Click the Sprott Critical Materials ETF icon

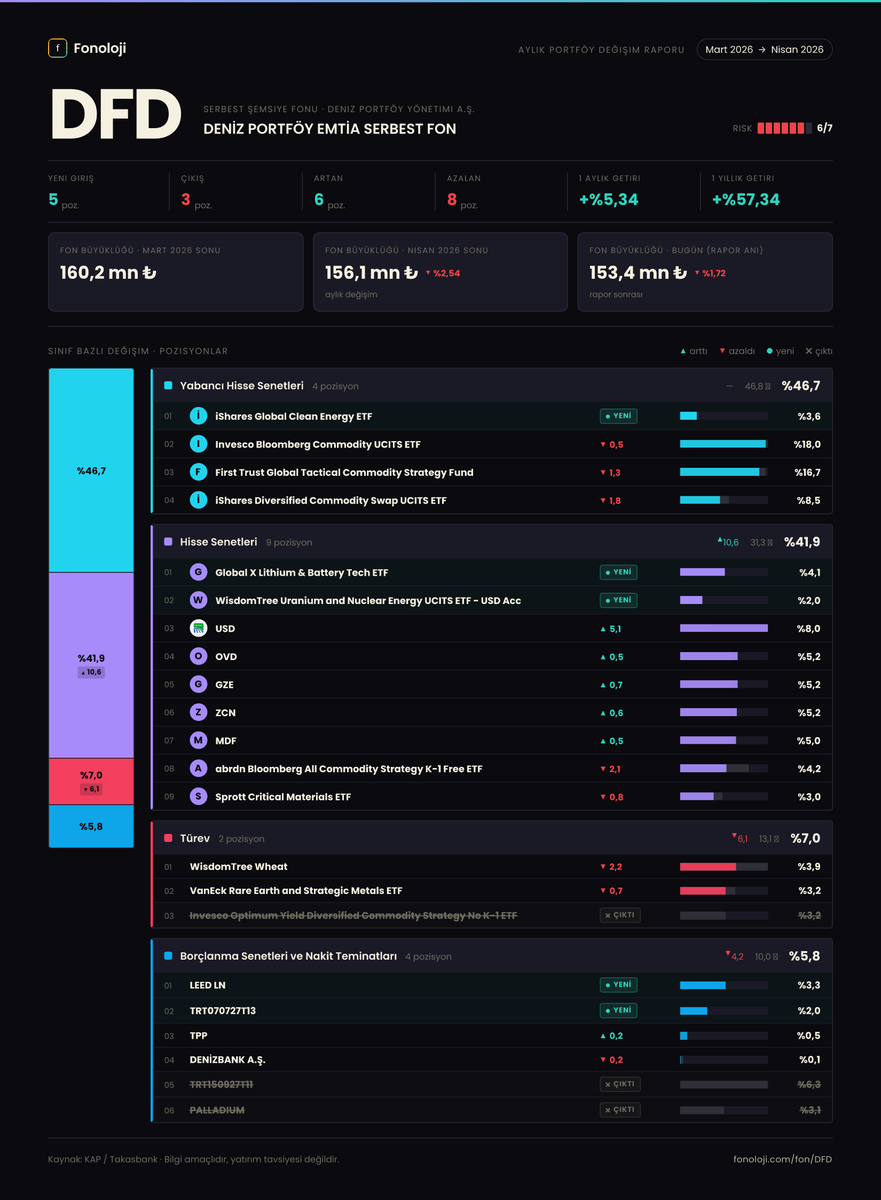coord(199,796)
